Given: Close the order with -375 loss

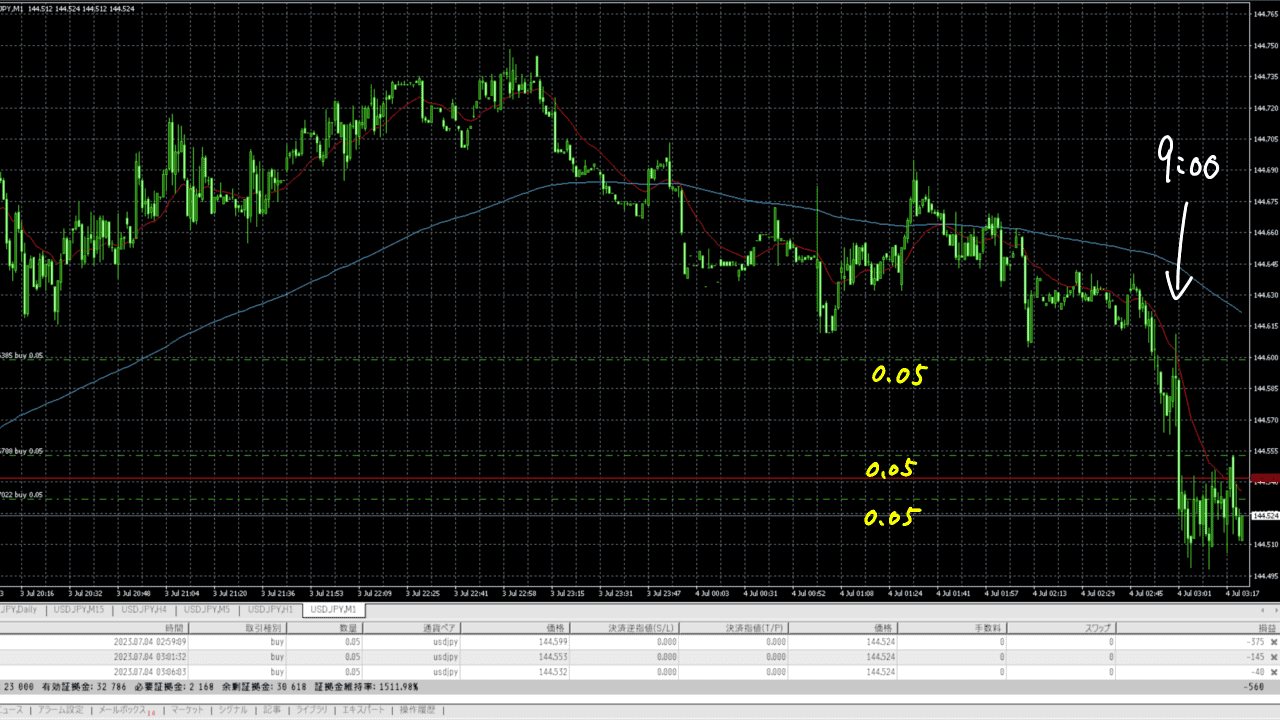Looking at the screenshot, I should tap(1273, 642).
